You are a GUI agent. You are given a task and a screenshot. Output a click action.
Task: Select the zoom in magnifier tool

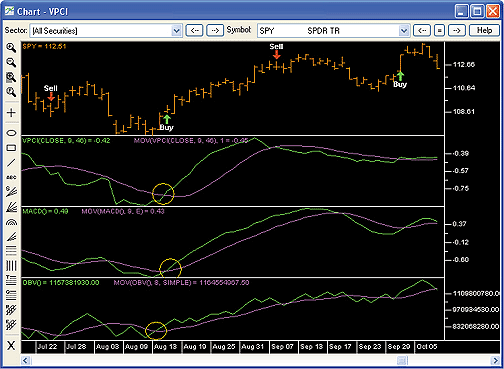coord(11,47)
